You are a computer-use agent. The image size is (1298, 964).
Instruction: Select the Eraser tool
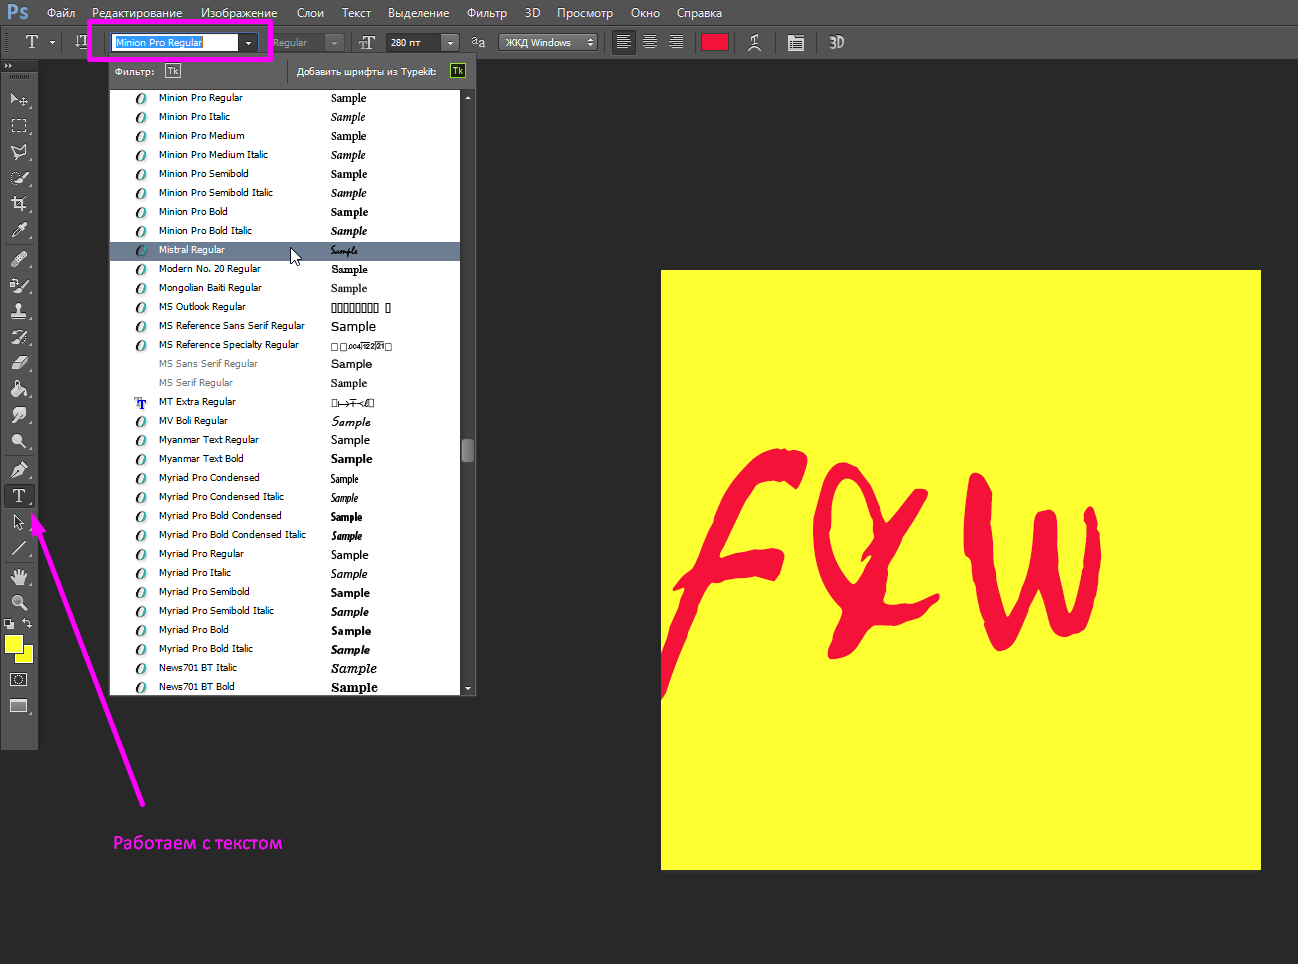(19, 363)
